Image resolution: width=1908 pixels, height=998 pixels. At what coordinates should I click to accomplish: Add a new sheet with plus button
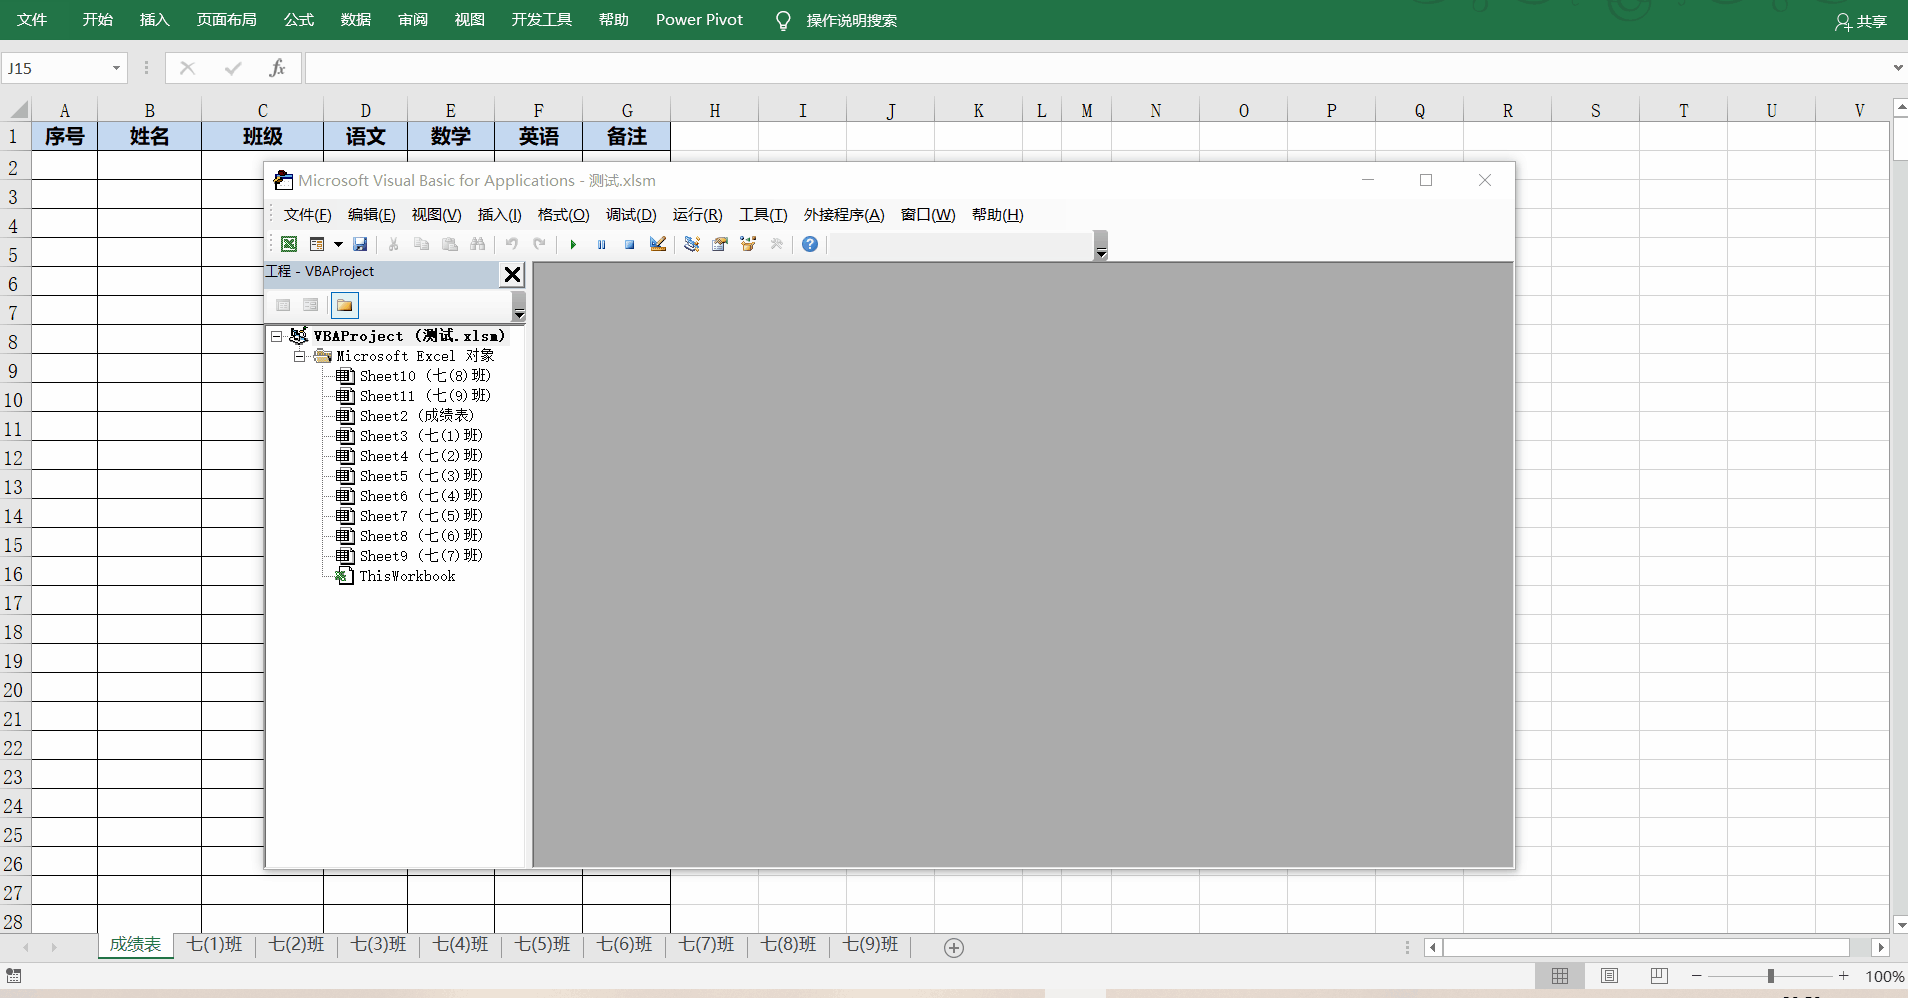954,947
